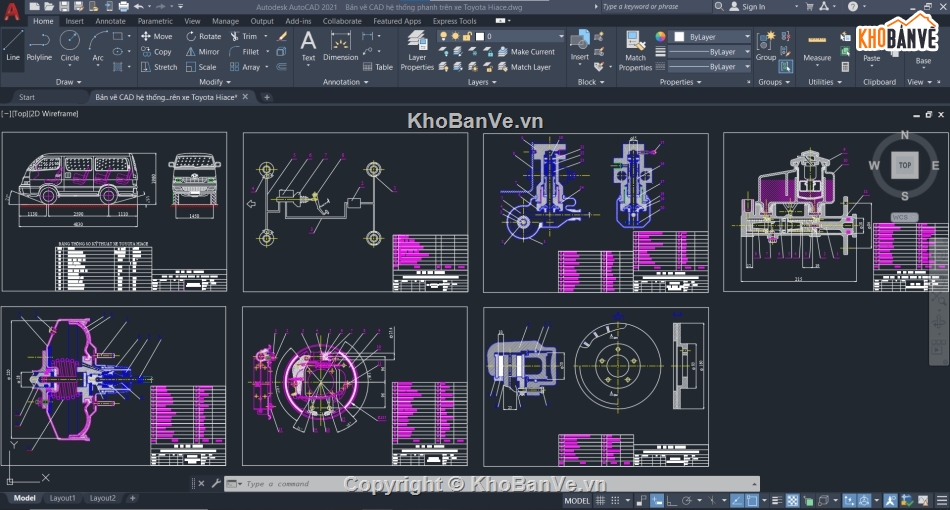Click Sign In button
Screen dimensions: 950x510
pos(747,7)
